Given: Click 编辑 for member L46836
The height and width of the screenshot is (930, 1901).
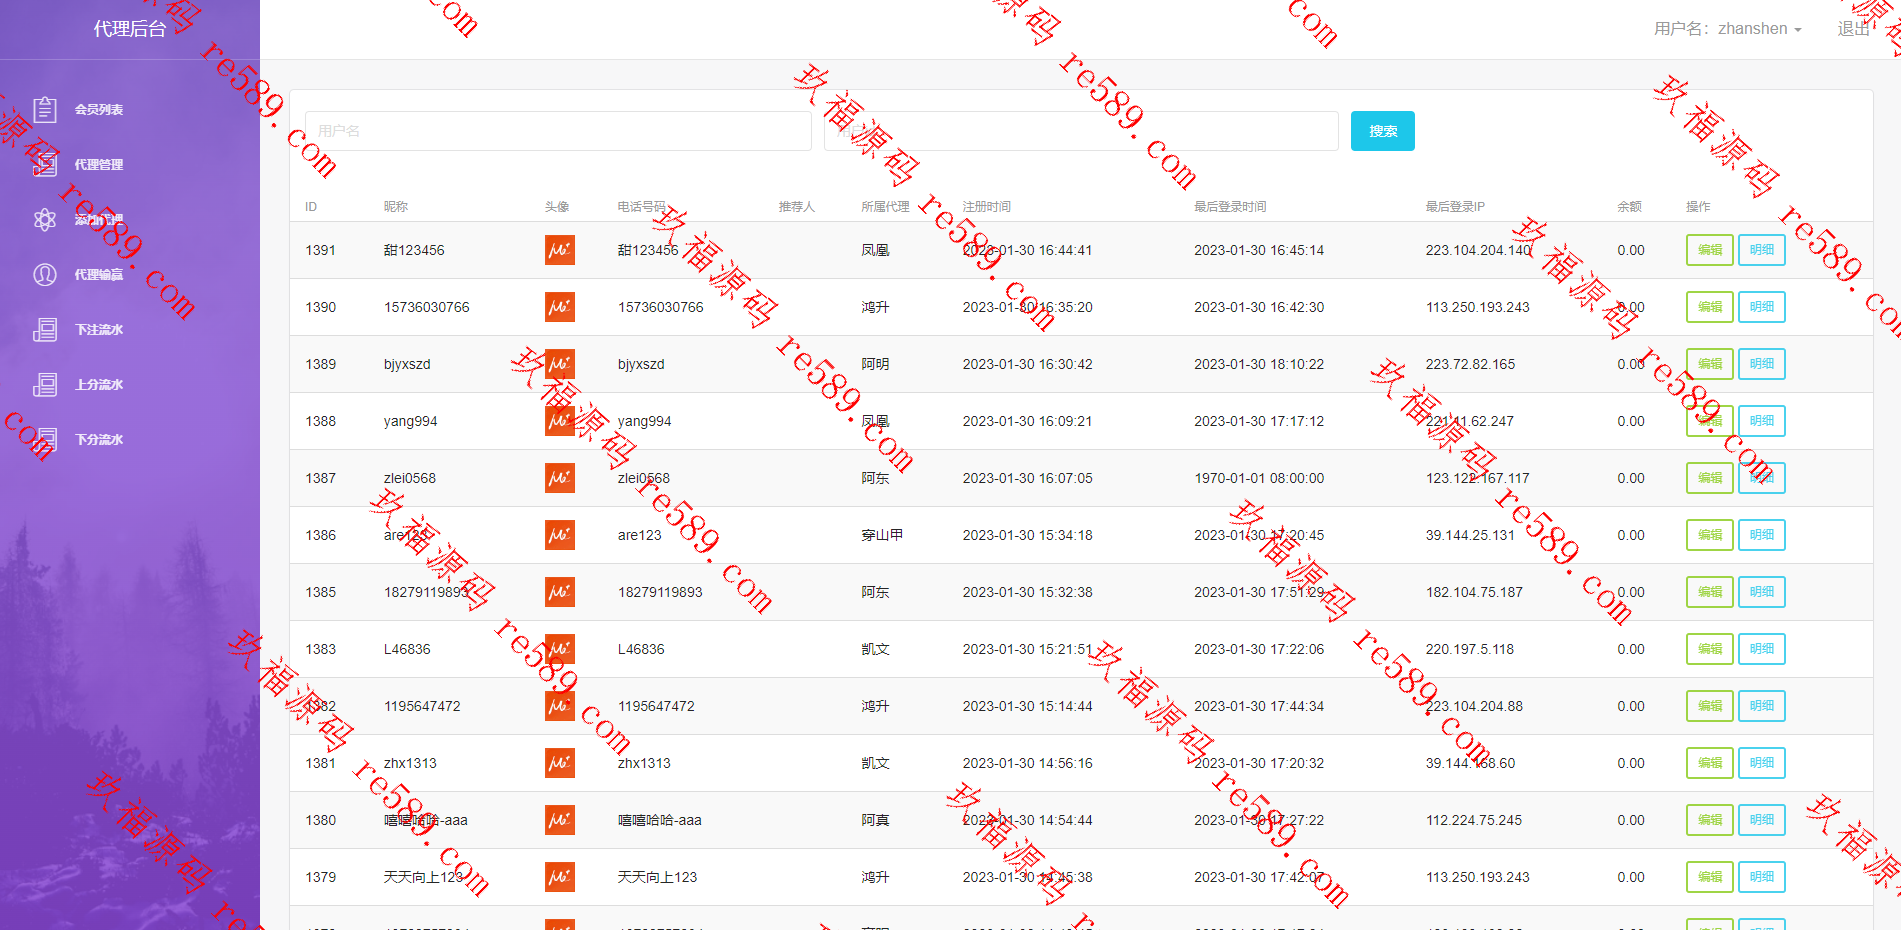Looking at the screenshot, I should pos(1710,649).
